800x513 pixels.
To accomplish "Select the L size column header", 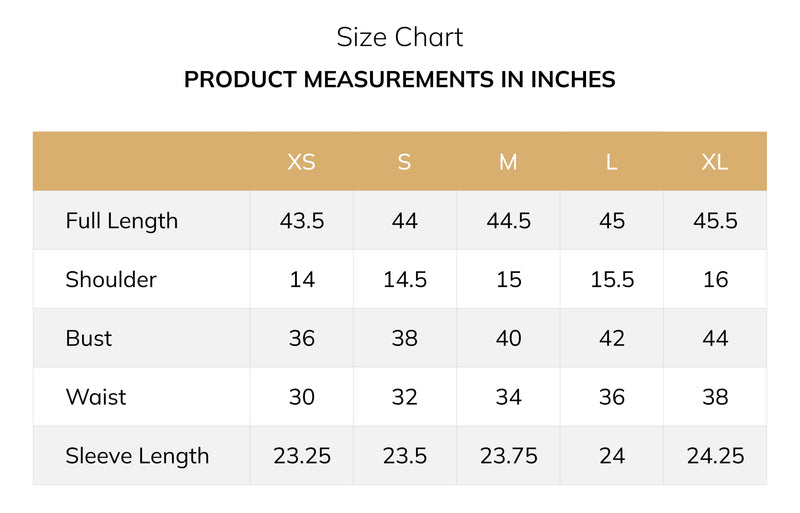I will click(x=612, y=162).
